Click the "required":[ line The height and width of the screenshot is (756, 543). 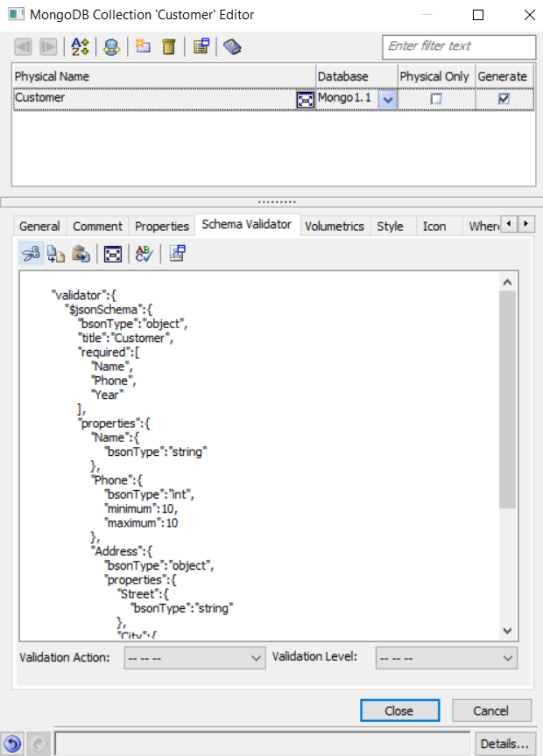(109, 352)
